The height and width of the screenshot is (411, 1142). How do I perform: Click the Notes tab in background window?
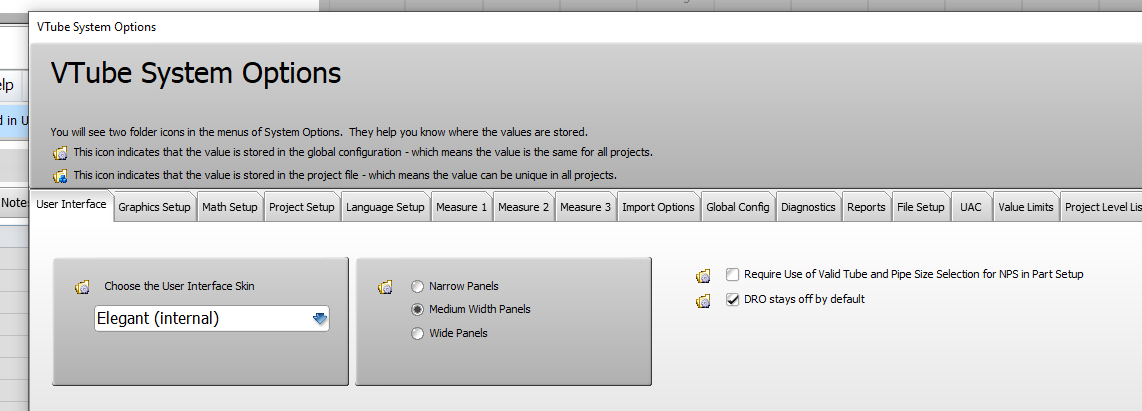[x=14, y=203]
